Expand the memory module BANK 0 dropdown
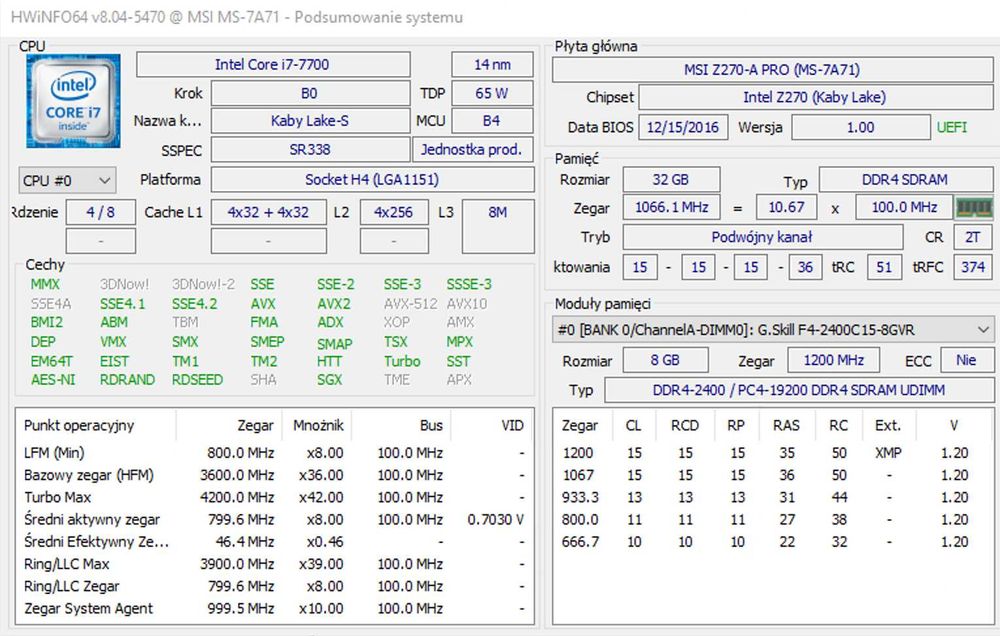 click(x=772, y=330)
